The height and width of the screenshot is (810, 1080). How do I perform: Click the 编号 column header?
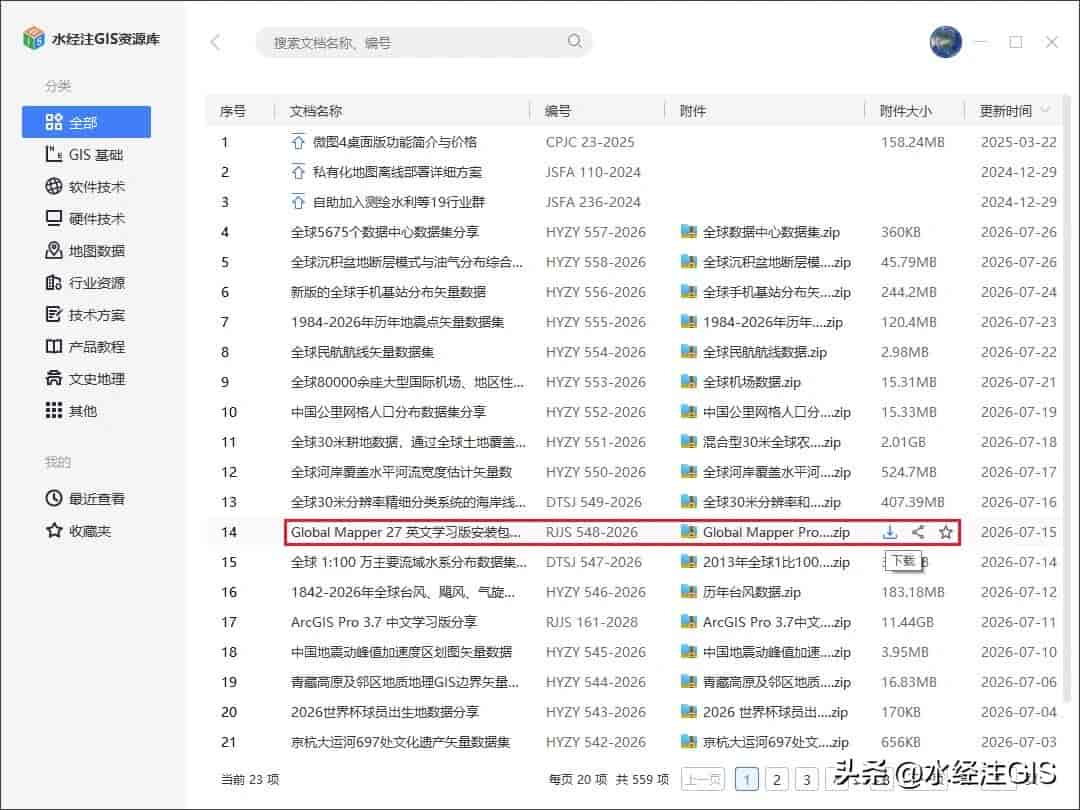pos(557,111)
